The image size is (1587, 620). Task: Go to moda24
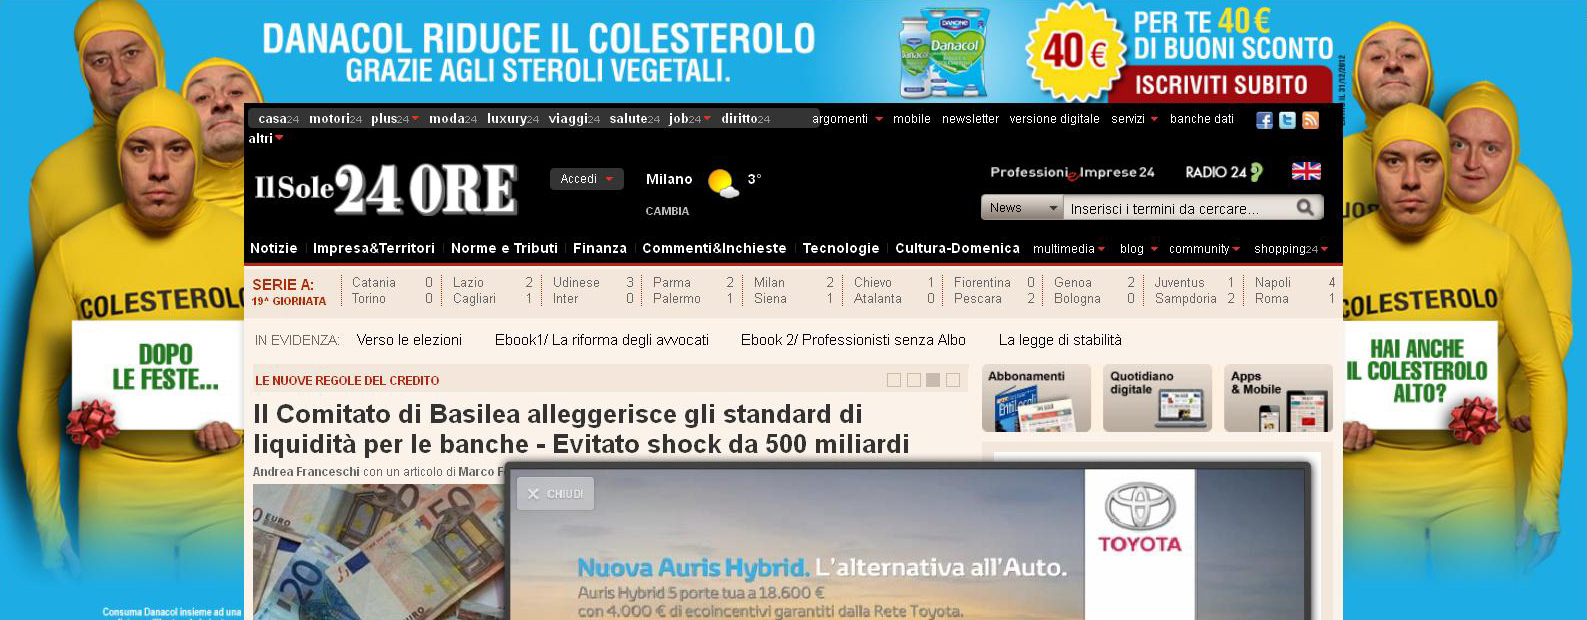[453, 119]
